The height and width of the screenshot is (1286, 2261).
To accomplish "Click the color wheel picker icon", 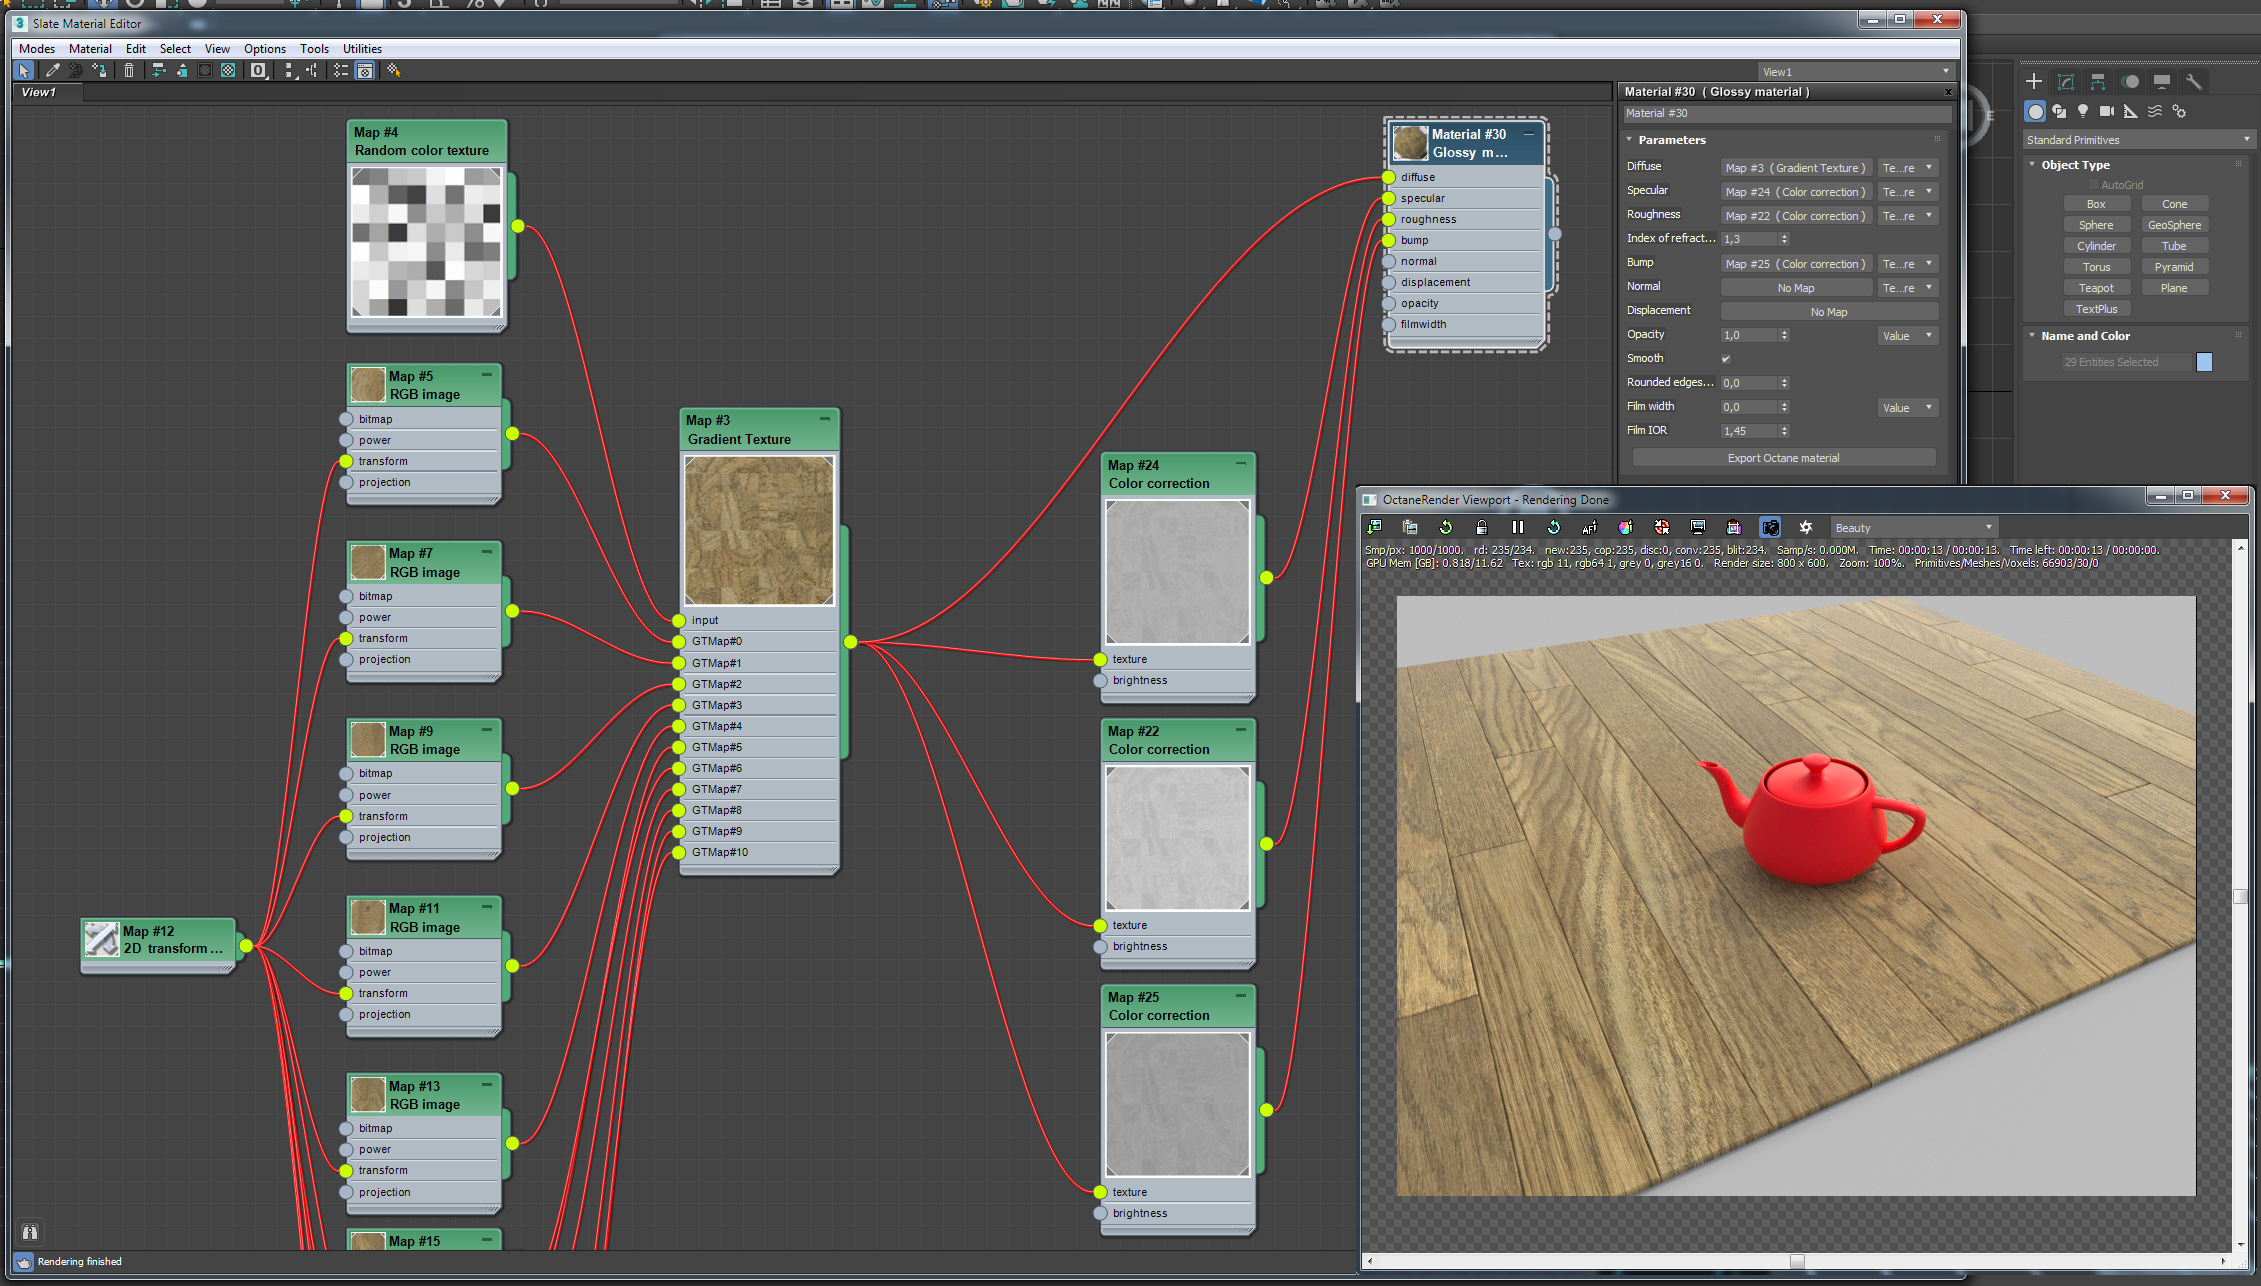I will point(1625,527).
